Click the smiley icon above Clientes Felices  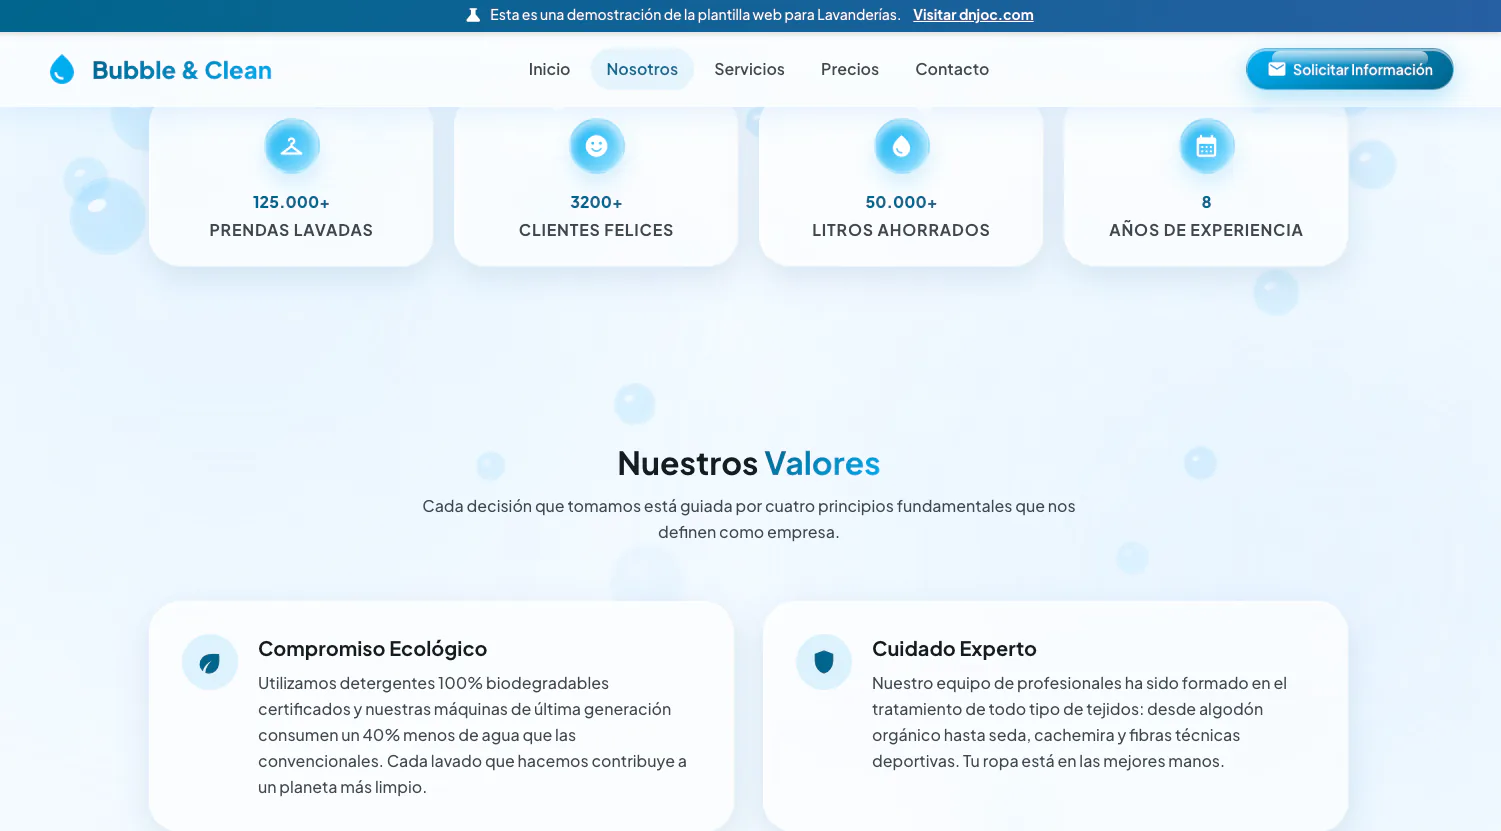coord(596,146)
